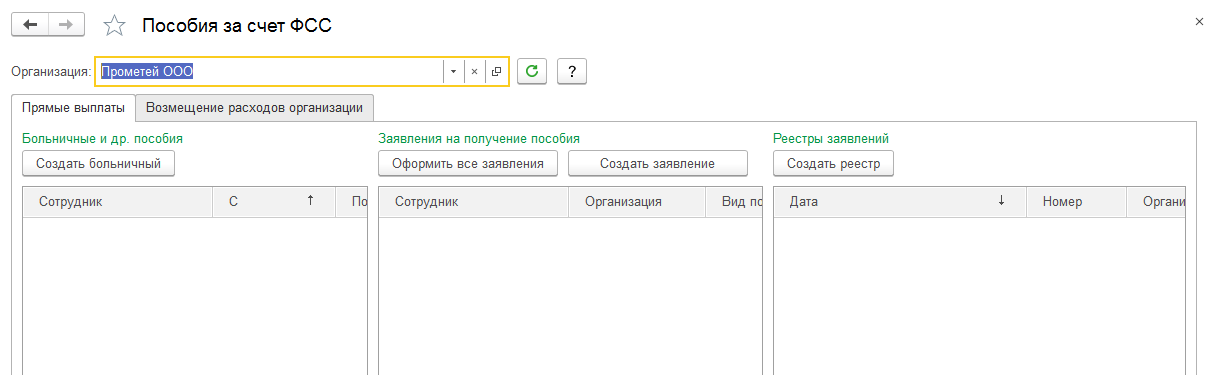
Task: Select the Сотрудник column header in the sick leaves table
Action: [118, 201]
